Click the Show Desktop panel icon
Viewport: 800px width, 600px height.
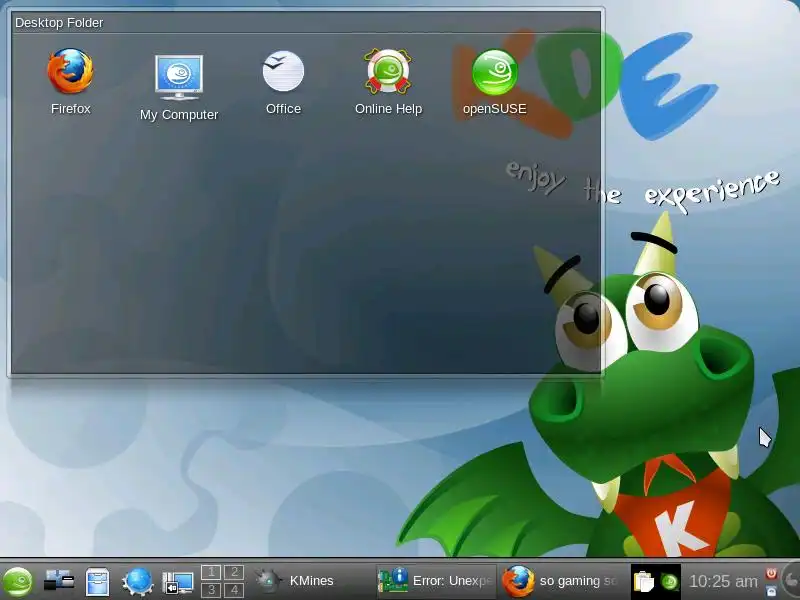(59, 581)
